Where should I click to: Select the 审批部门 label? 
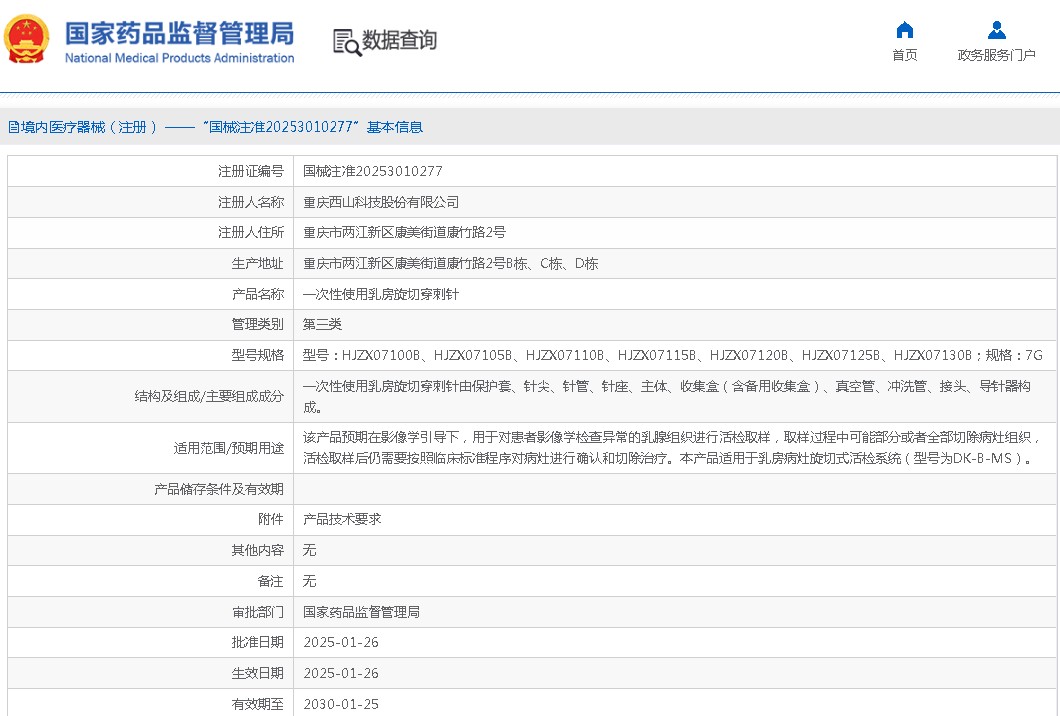coord(258,612)
